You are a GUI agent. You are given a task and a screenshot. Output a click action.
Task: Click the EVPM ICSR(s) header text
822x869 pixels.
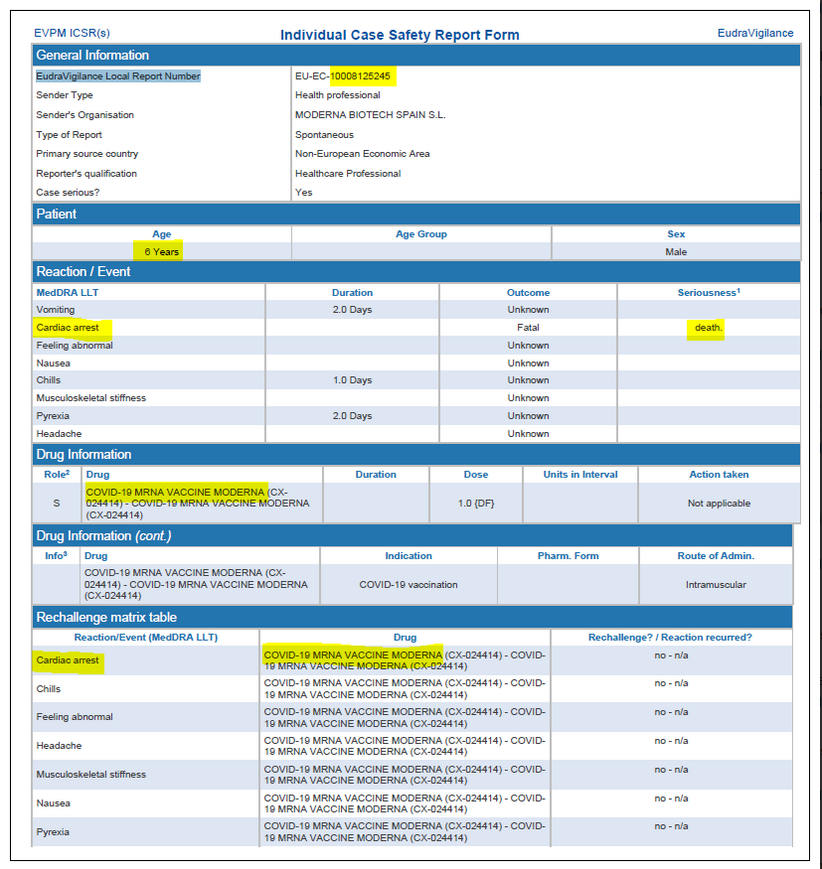click(x=72, y=33)
